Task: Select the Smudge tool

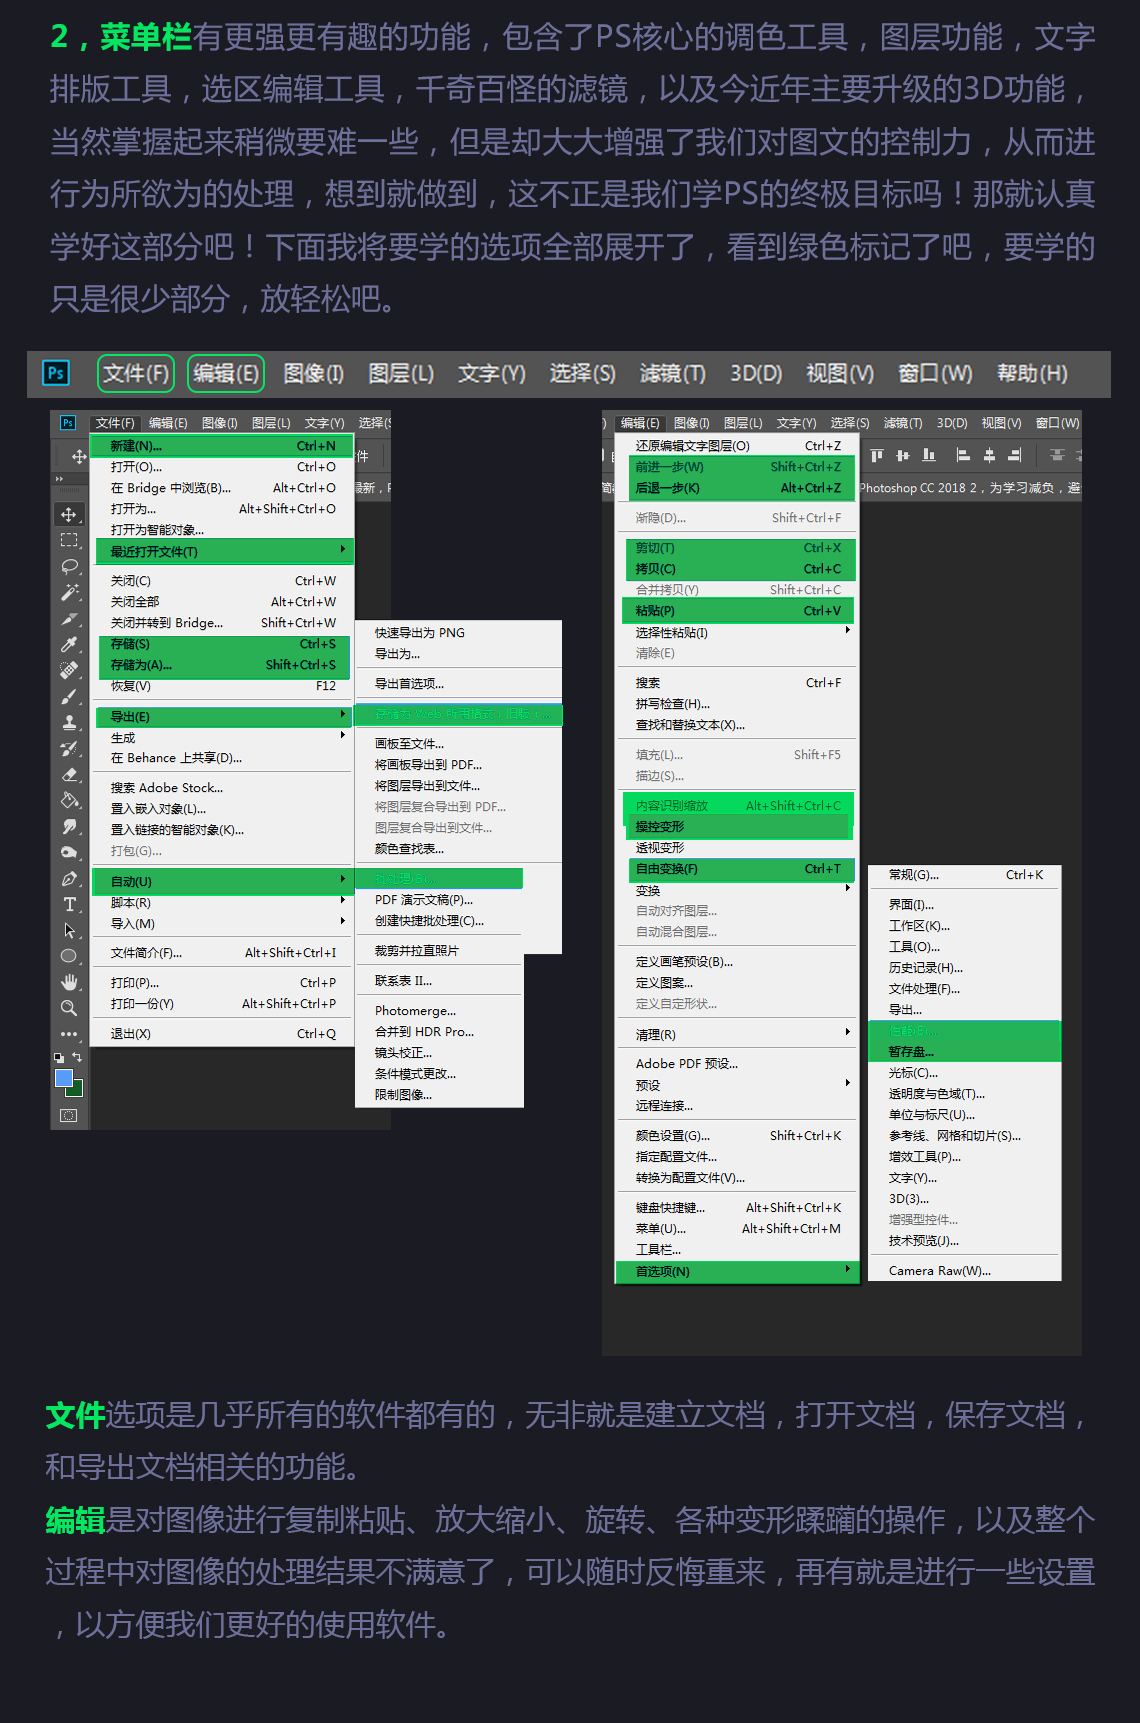Action: tap(69, 826)
